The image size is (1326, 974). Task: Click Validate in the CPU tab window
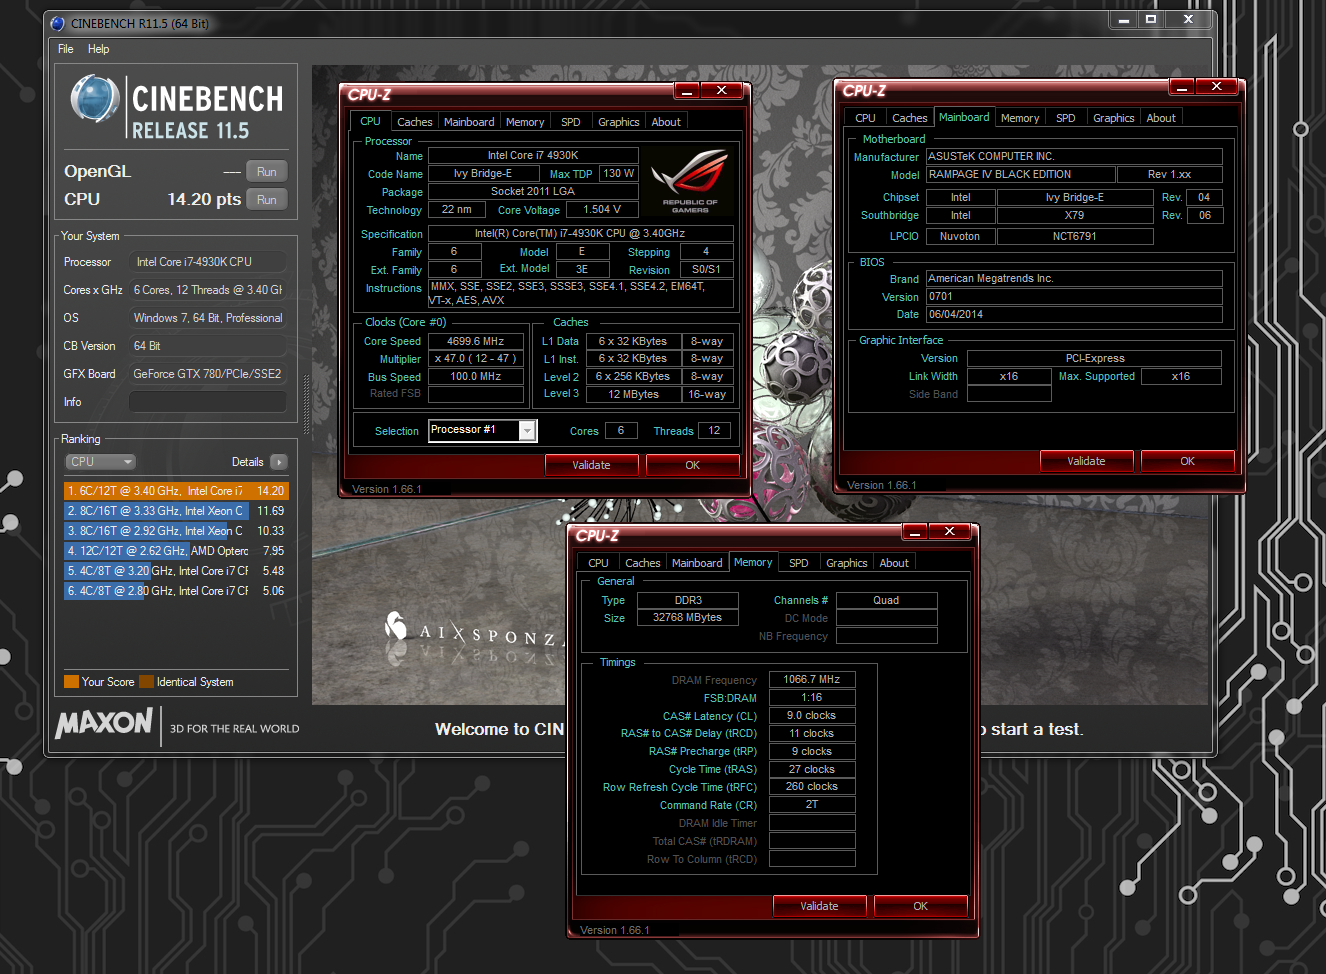pos(591,465)
